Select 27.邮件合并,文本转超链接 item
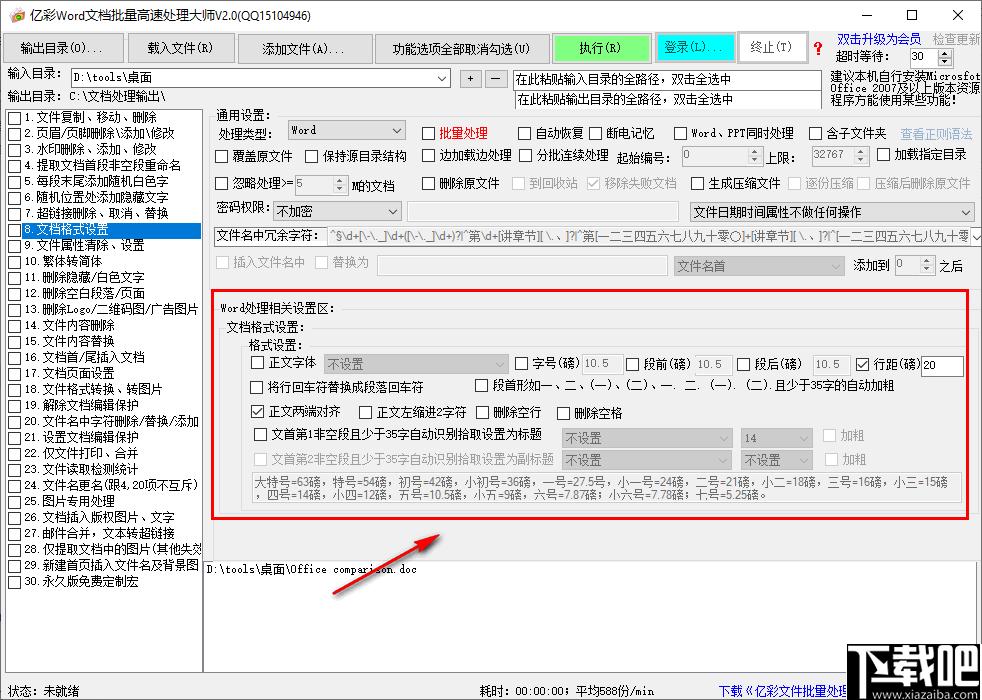The image size is (982, 700). click(100, 533)
